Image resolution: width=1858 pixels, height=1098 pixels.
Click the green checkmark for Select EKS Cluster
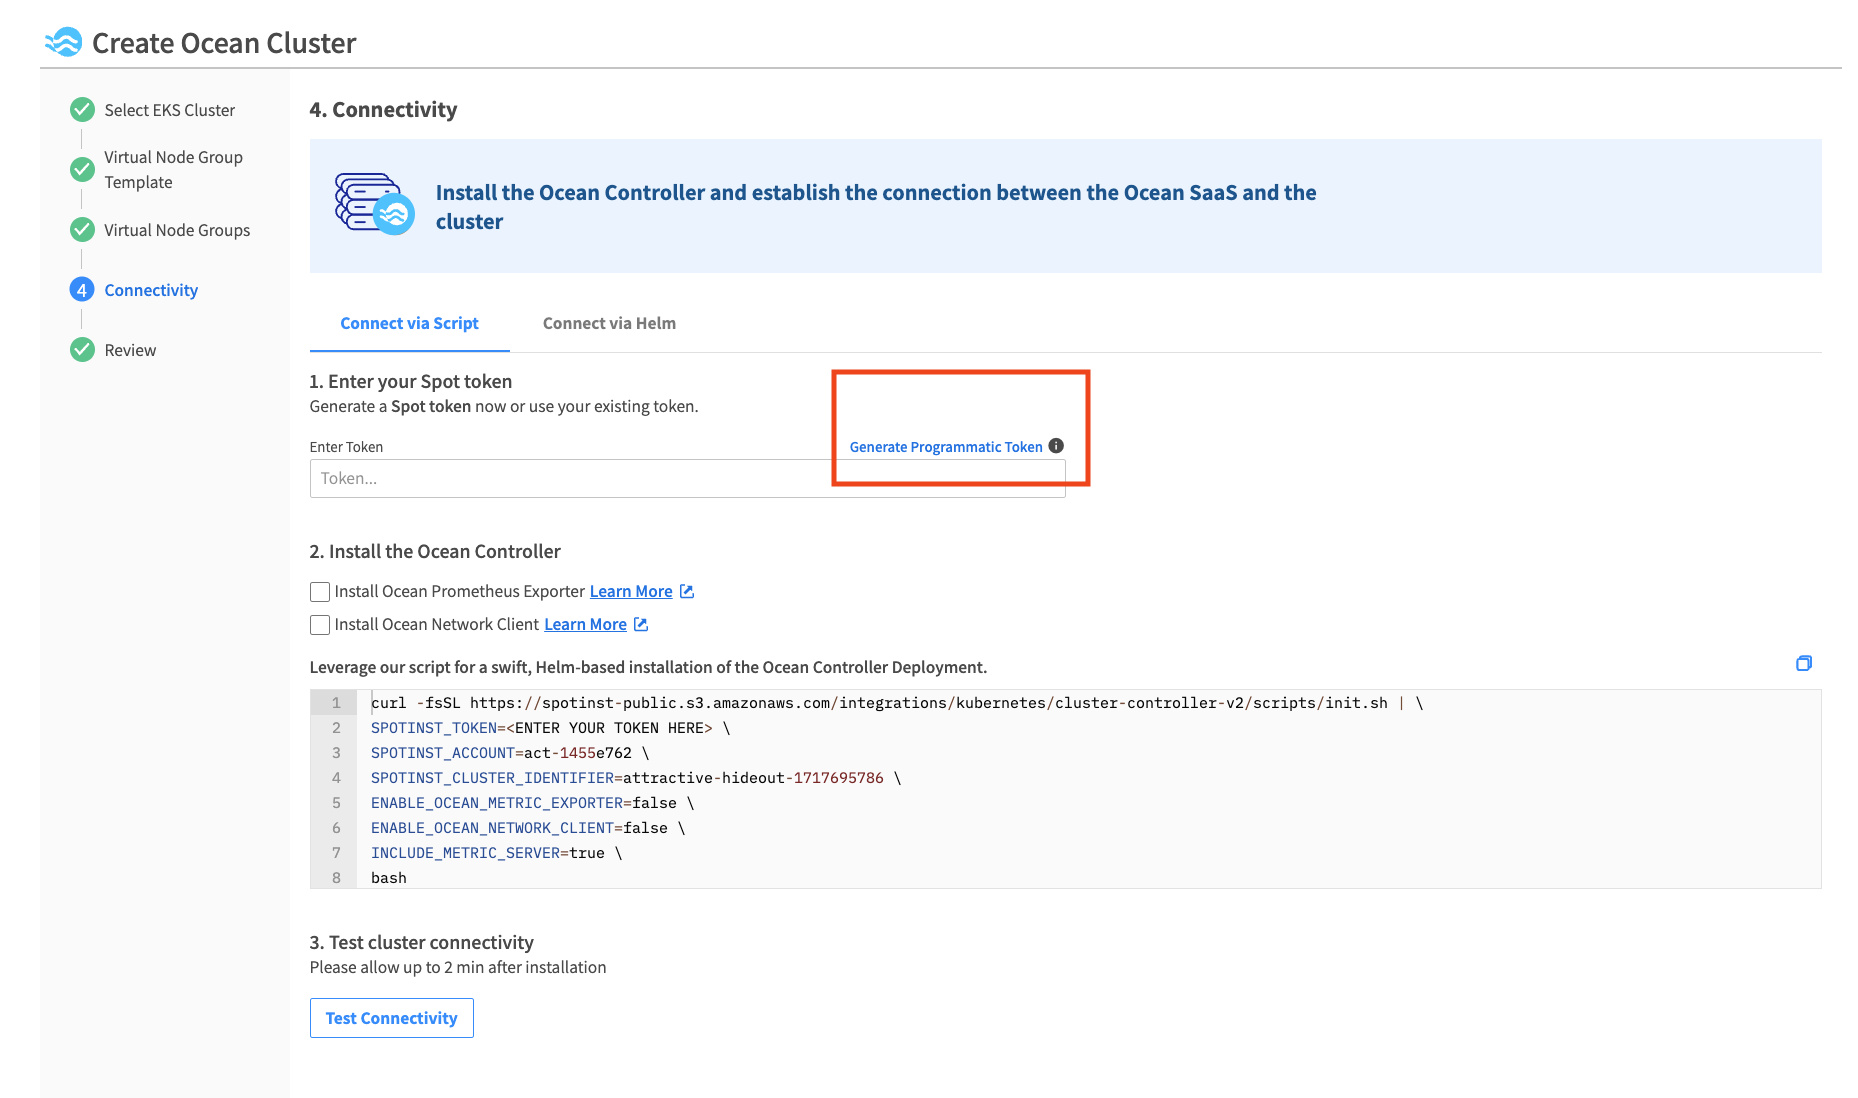82,109
